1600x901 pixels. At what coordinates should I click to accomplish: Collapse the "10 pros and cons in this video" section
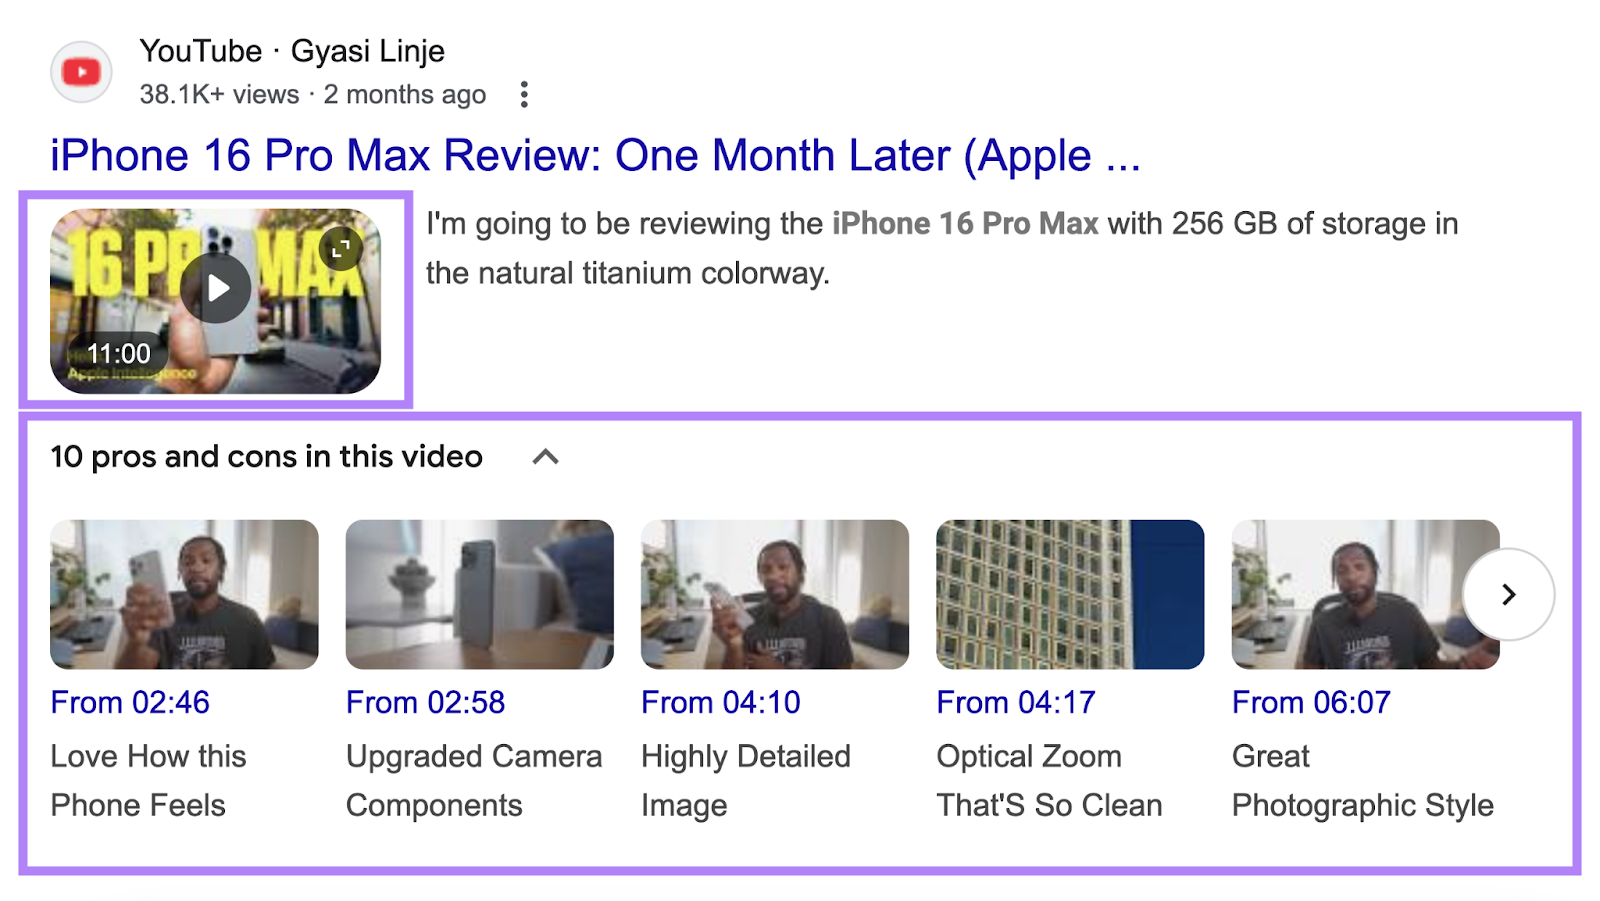(547, 456)
